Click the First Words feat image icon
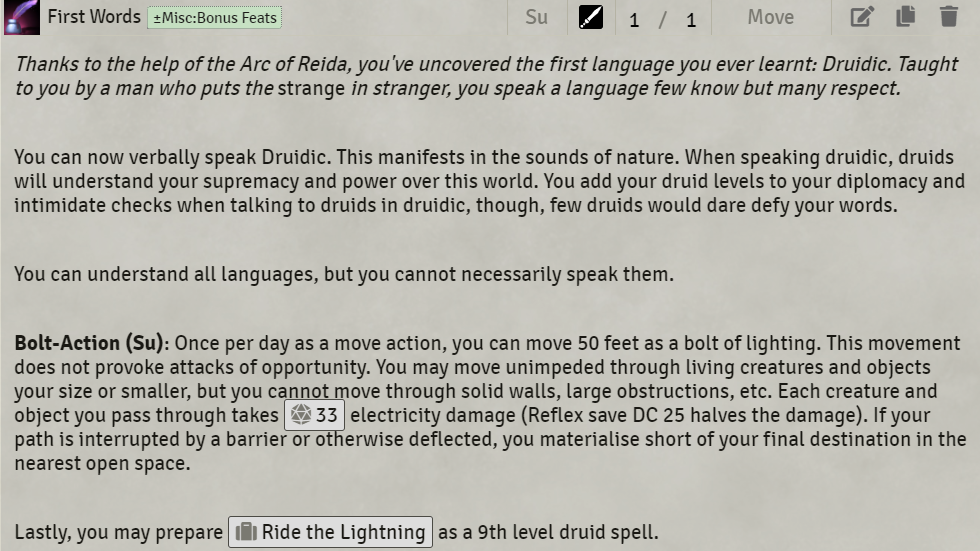This screenshot has width=980, height=551. [x=22, y=17]
